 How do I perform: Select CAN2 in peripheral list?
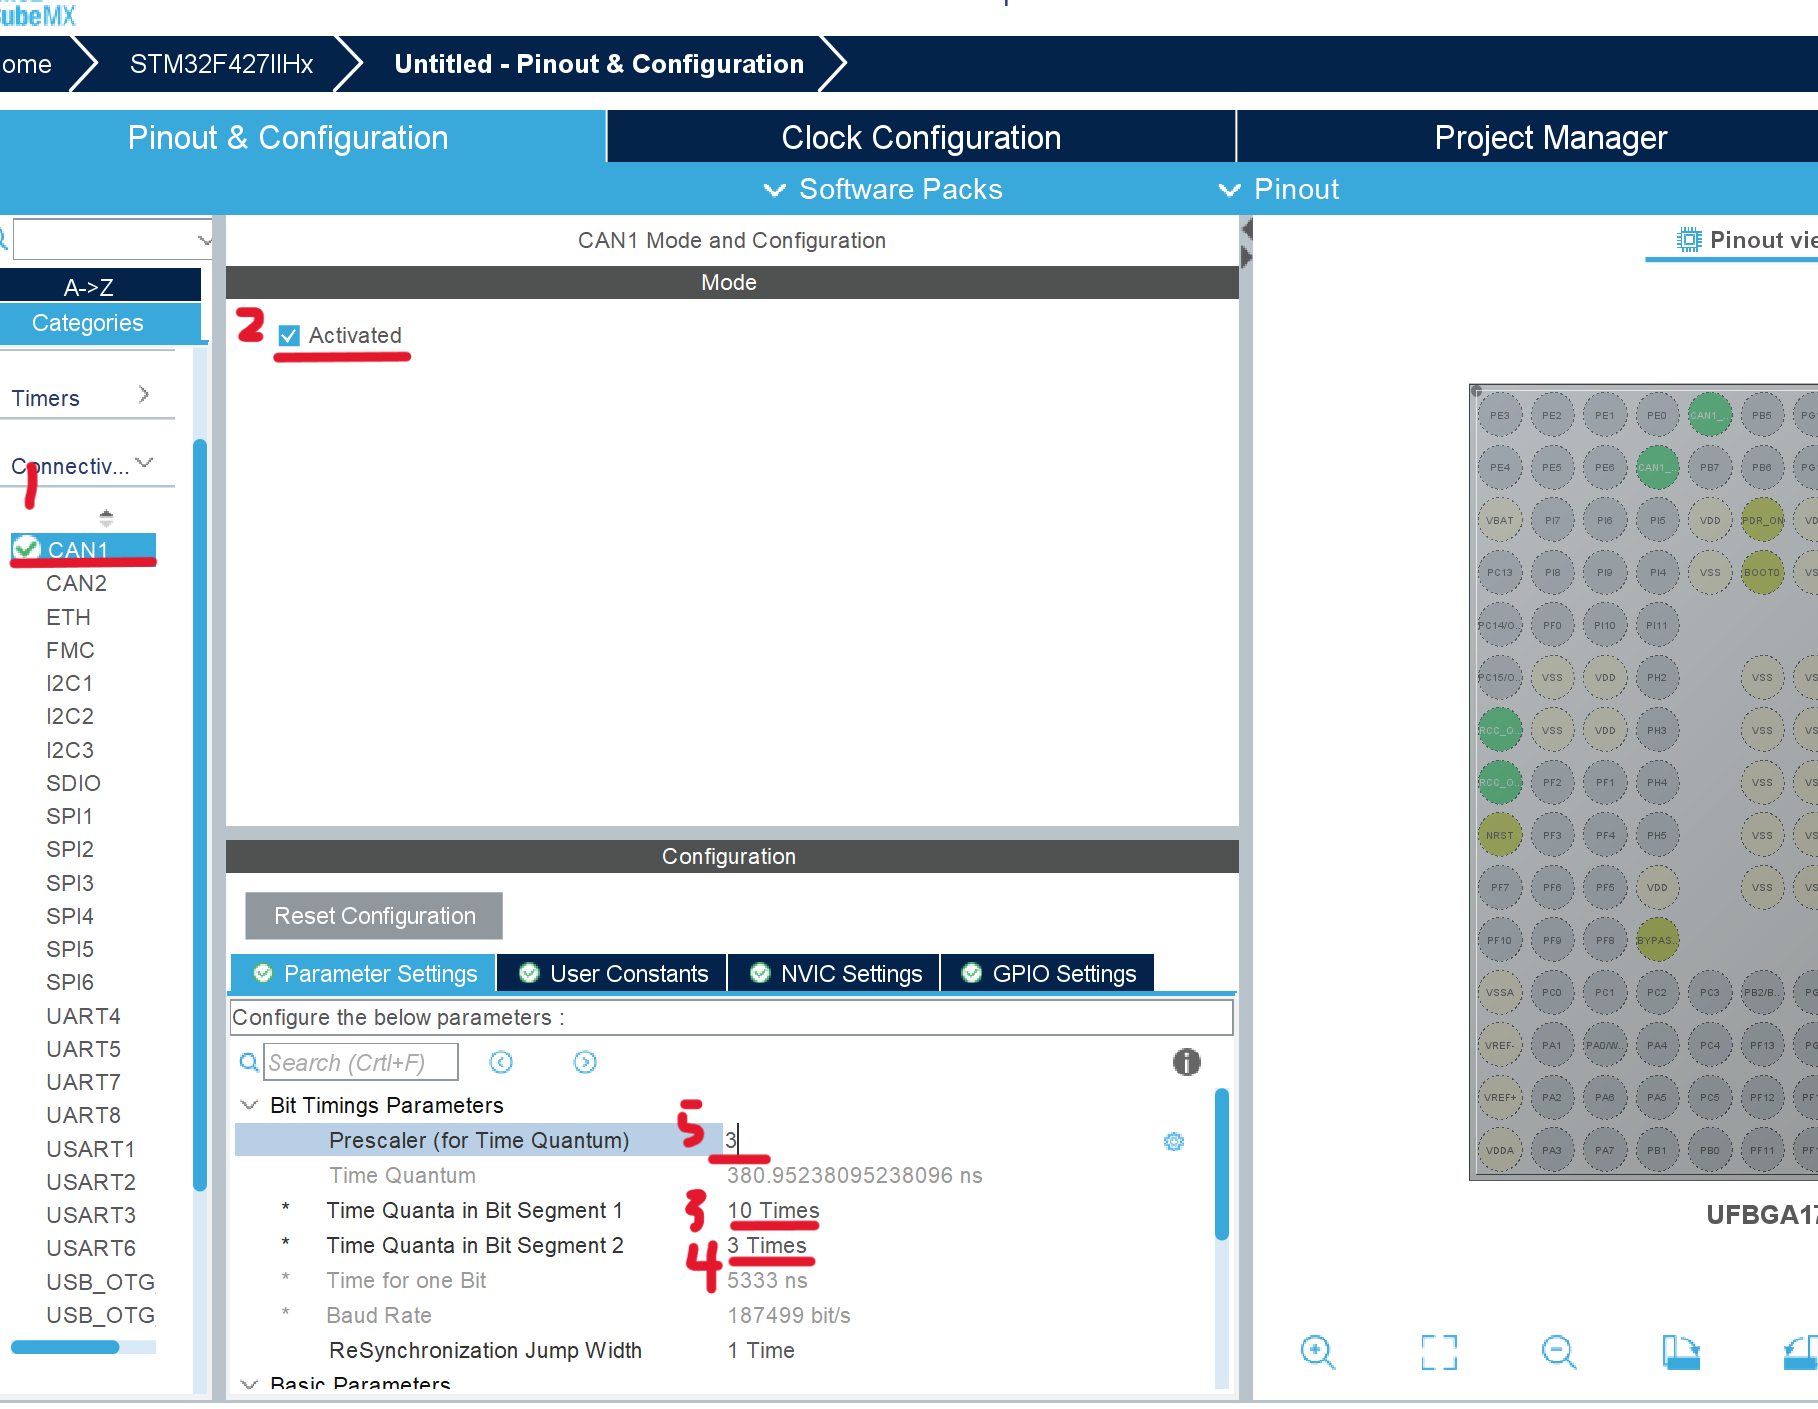coord(76,583)
